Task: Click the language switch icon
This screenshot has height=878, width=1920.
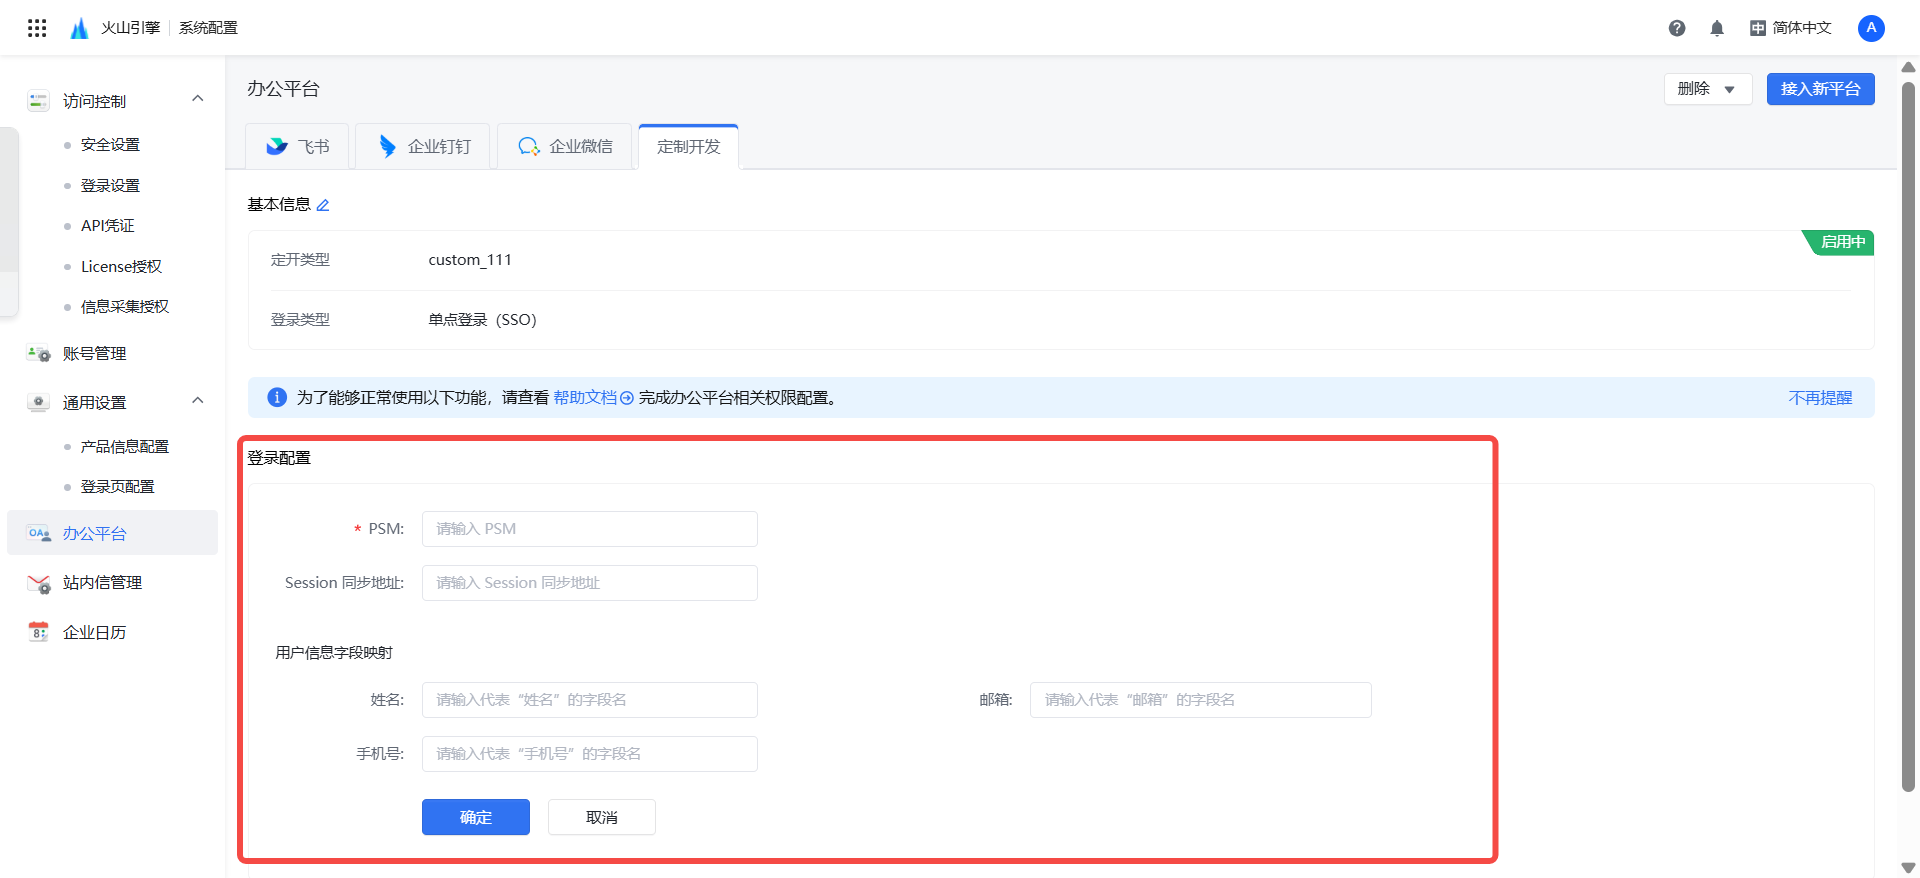Action: 1757,28
